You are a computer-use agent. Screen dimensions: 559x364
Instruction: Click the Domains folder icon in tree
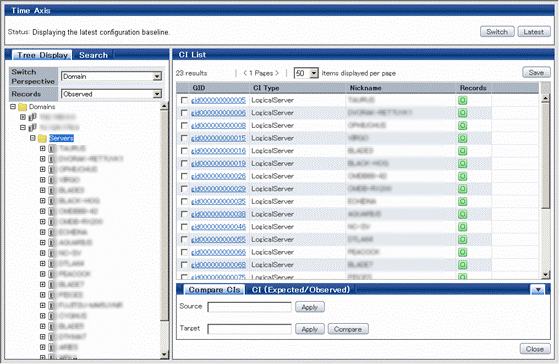[x=22, y=107]
